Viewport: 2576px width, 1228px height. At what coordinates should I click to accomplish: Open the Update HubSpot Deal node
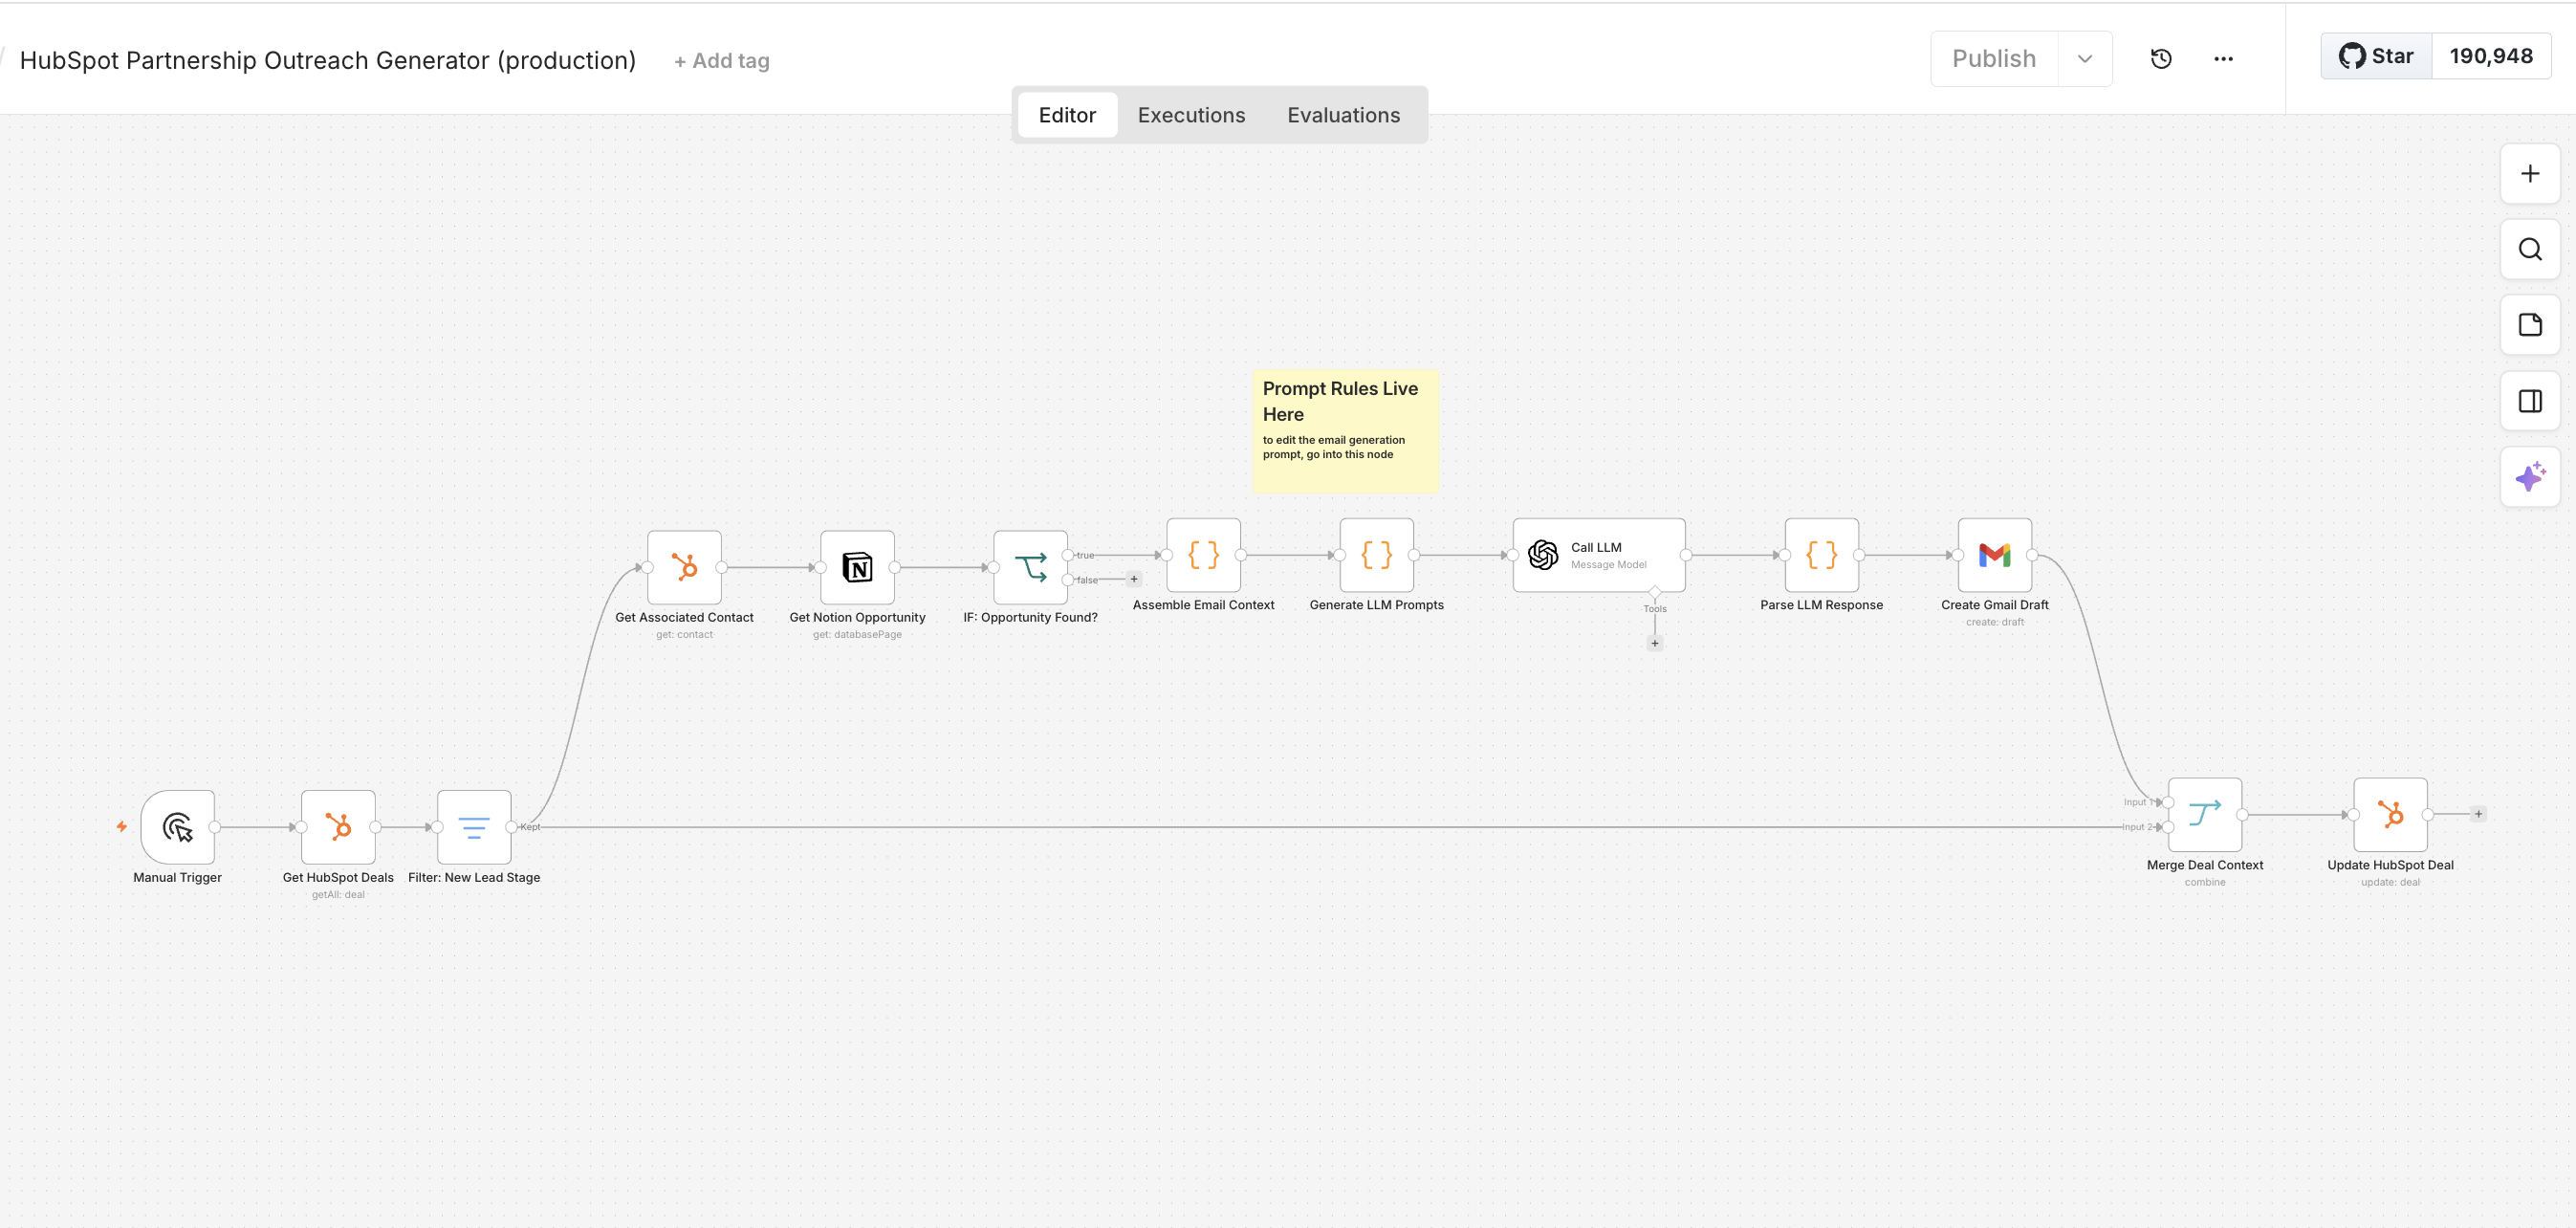[x=2390, y=815]
